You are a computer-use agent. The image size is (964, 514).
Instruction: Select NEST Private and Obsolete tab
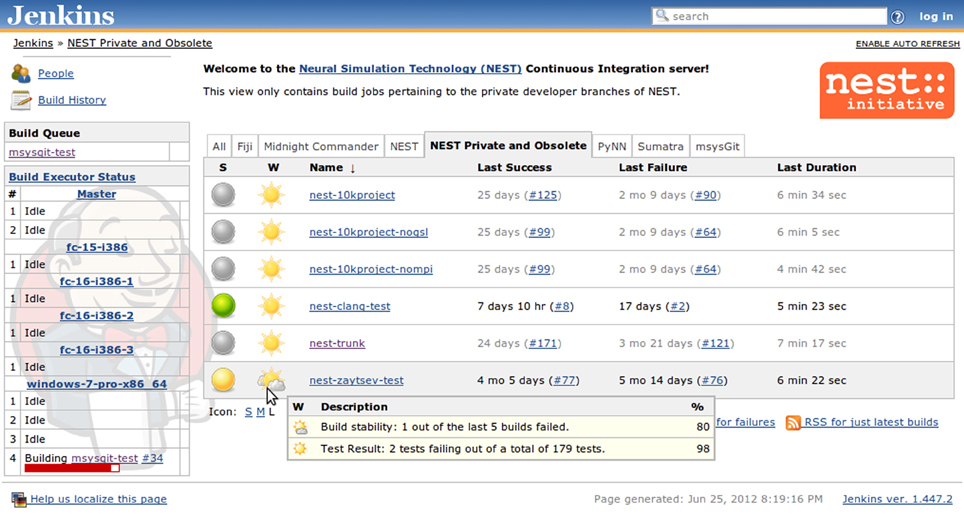click(508, 145)
